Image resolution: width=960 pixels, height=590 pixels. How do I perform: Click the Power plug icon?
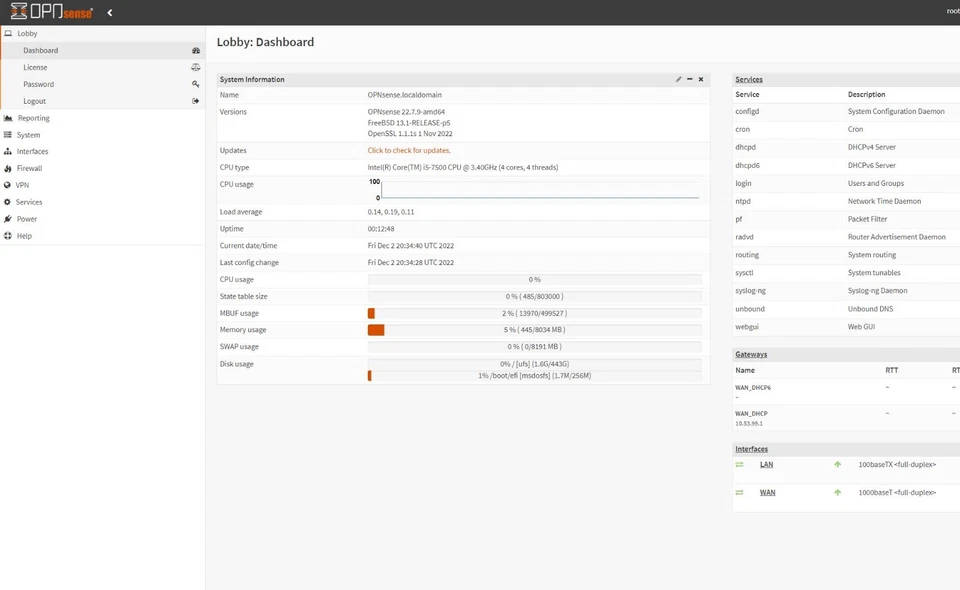[8, 218]
